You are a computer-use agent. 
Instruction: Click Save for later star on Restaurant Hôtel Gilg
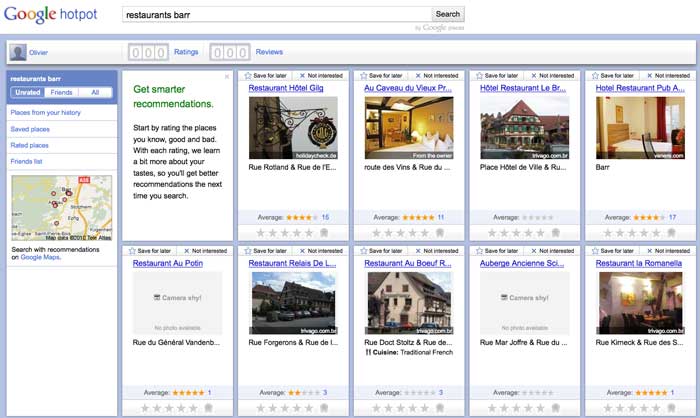coord(246,75)
